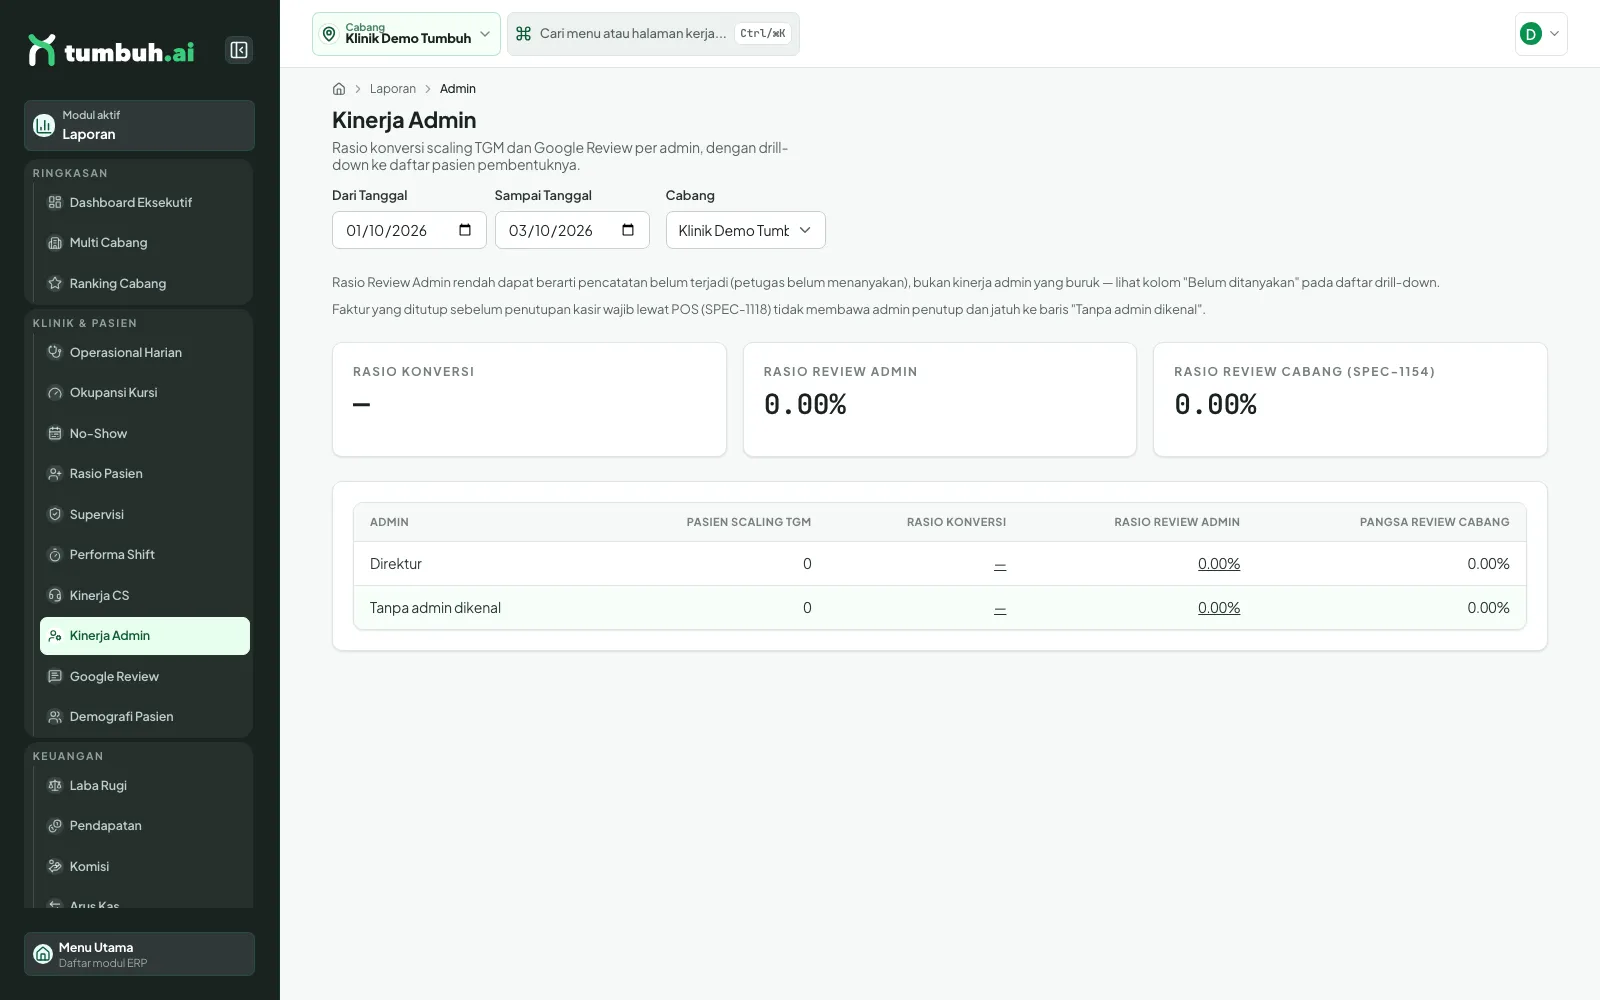Open the user avatar menu
Image resolution: width=1600 pixels, height=1000 pixels.
coord(1541,34)
